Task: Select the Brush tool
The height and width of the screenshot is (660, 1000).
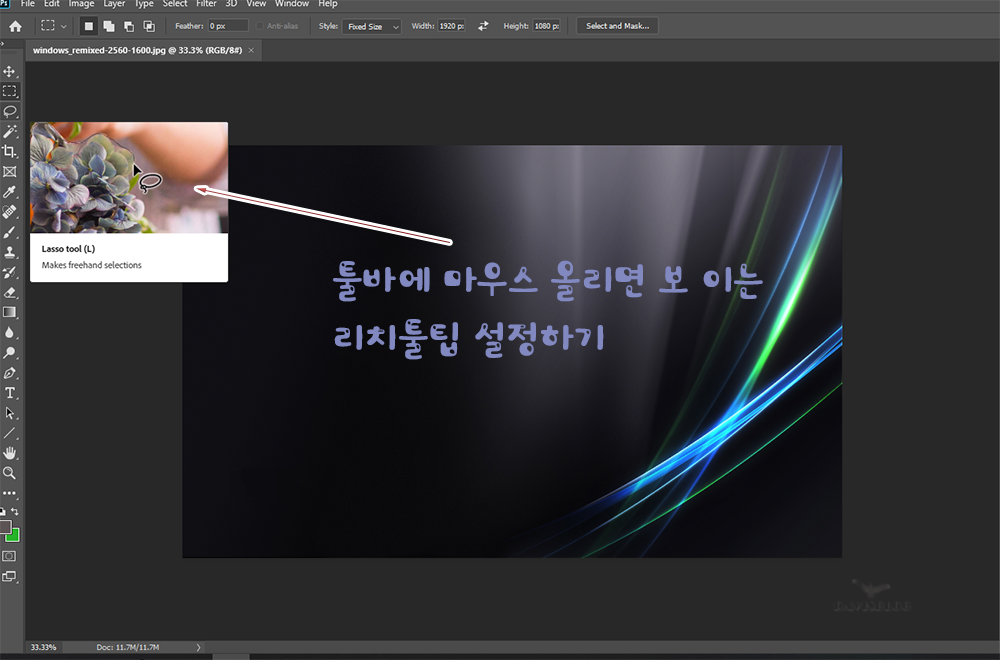Action: 10,232
